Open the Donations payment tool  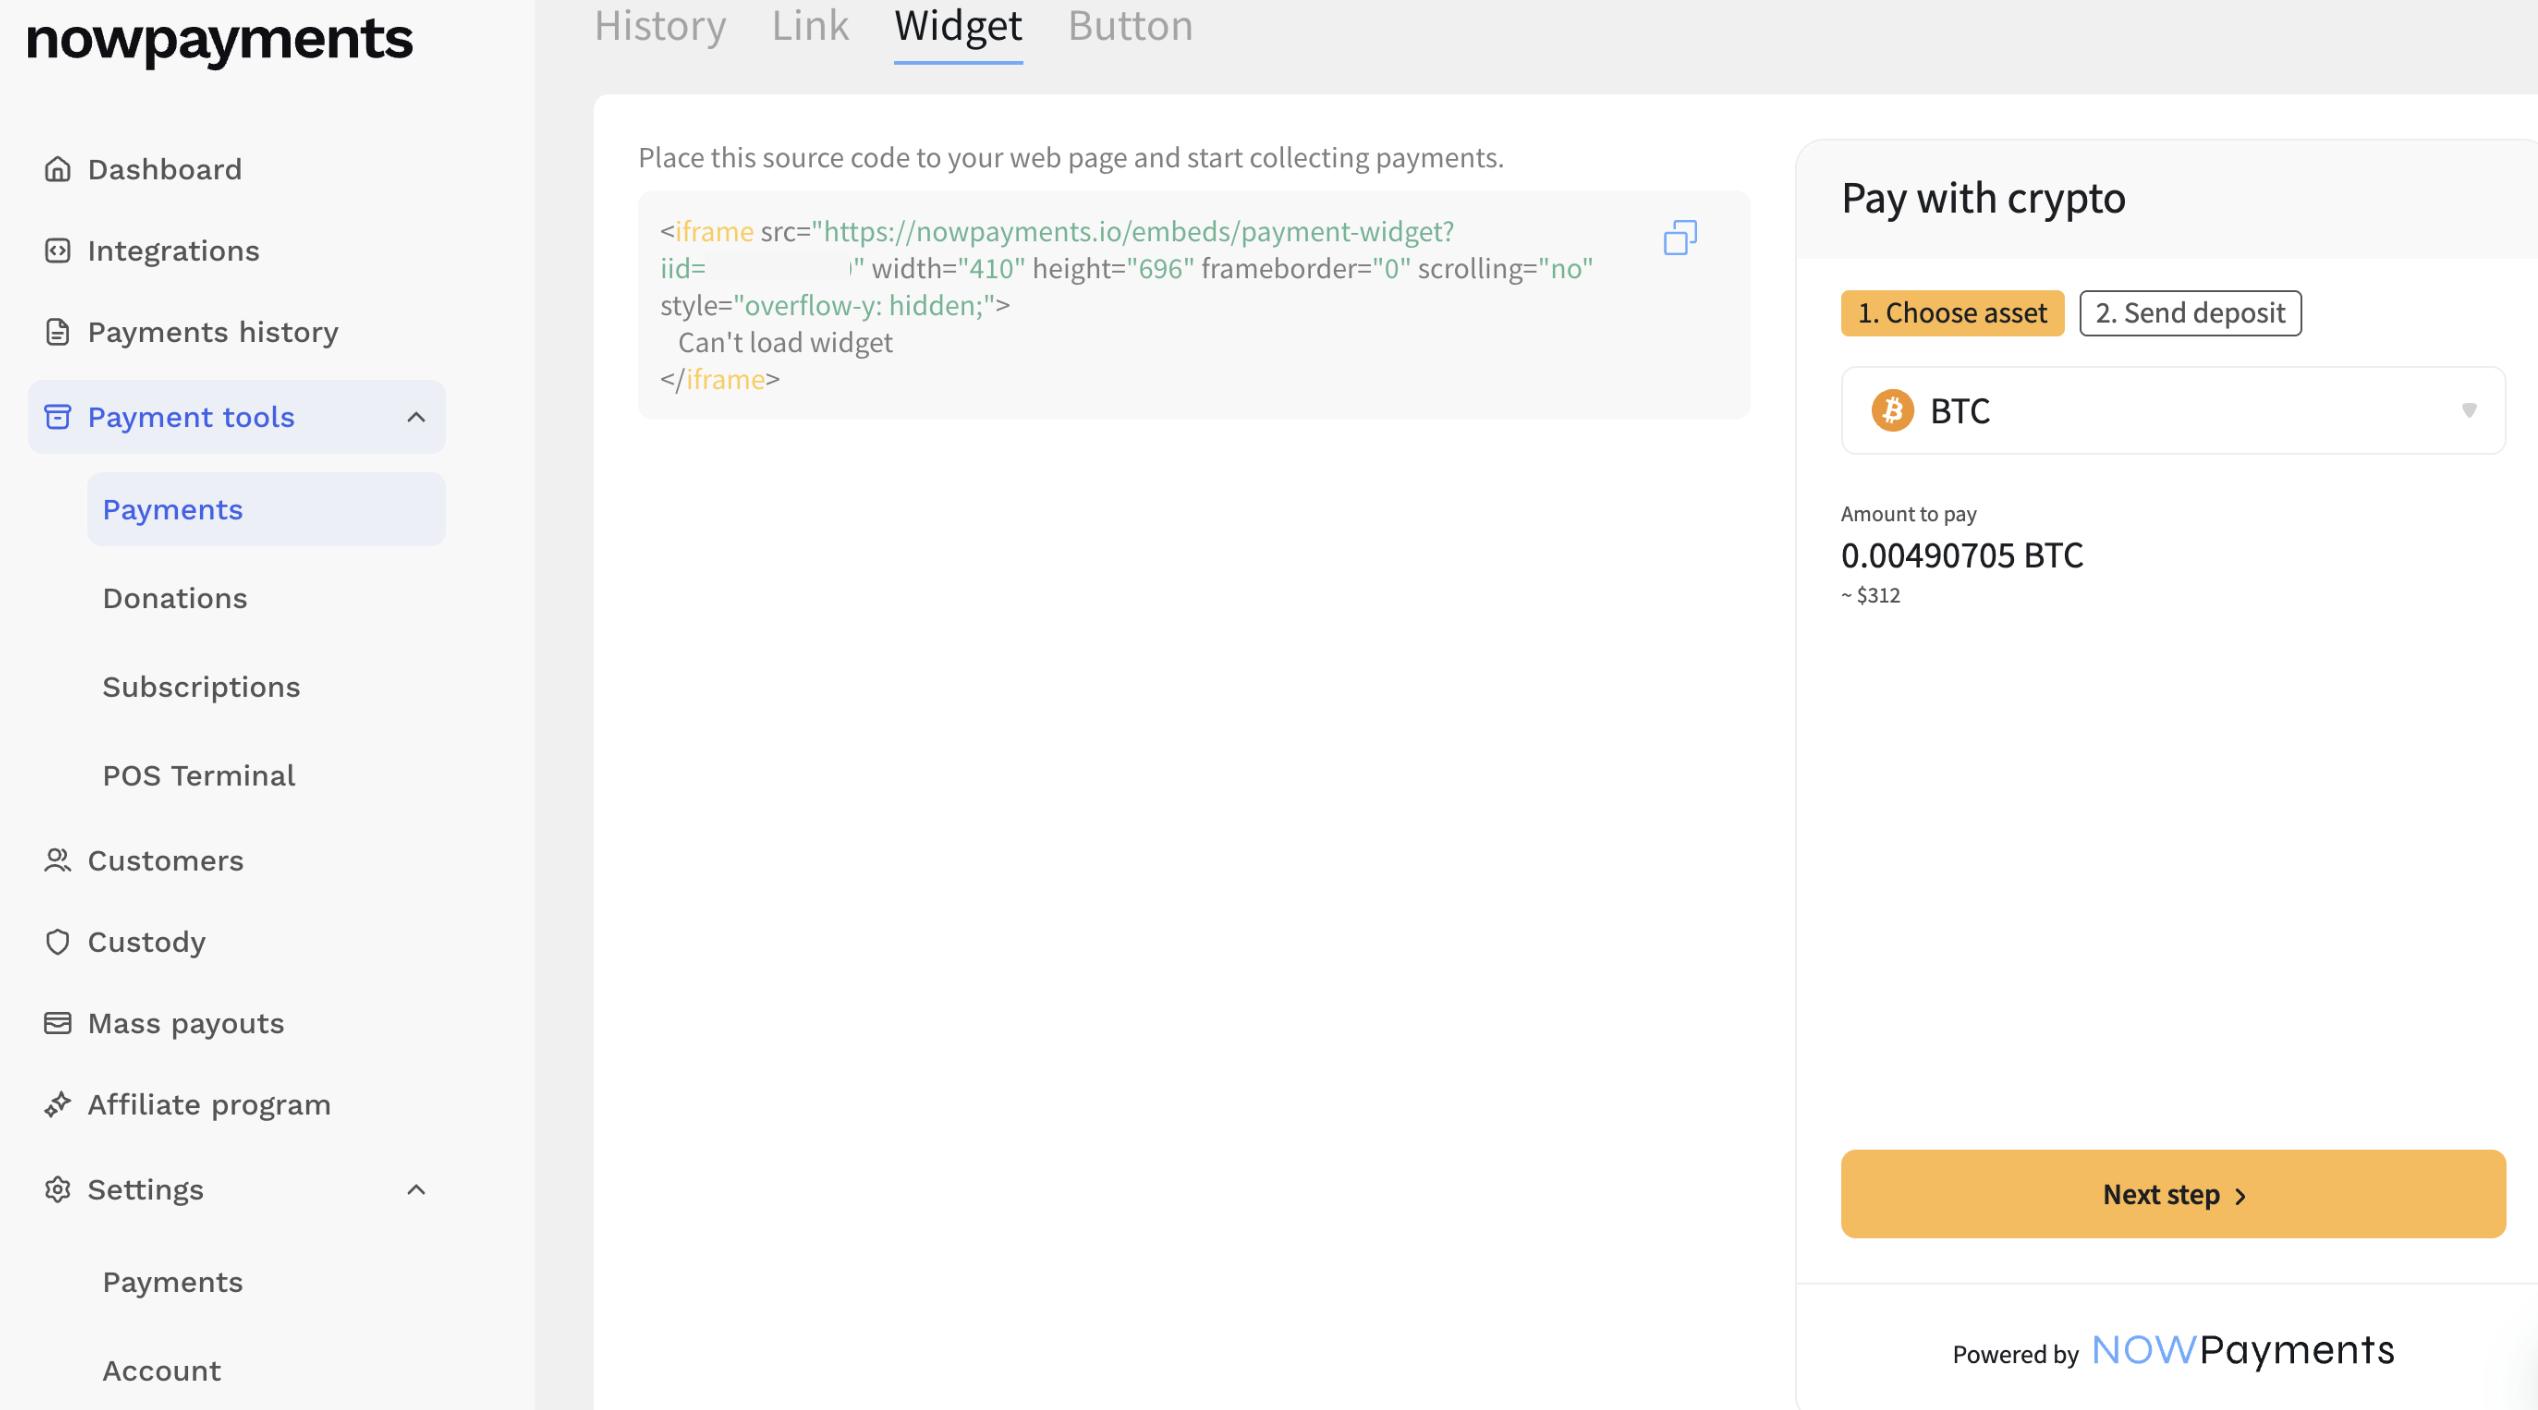[175, 598]
